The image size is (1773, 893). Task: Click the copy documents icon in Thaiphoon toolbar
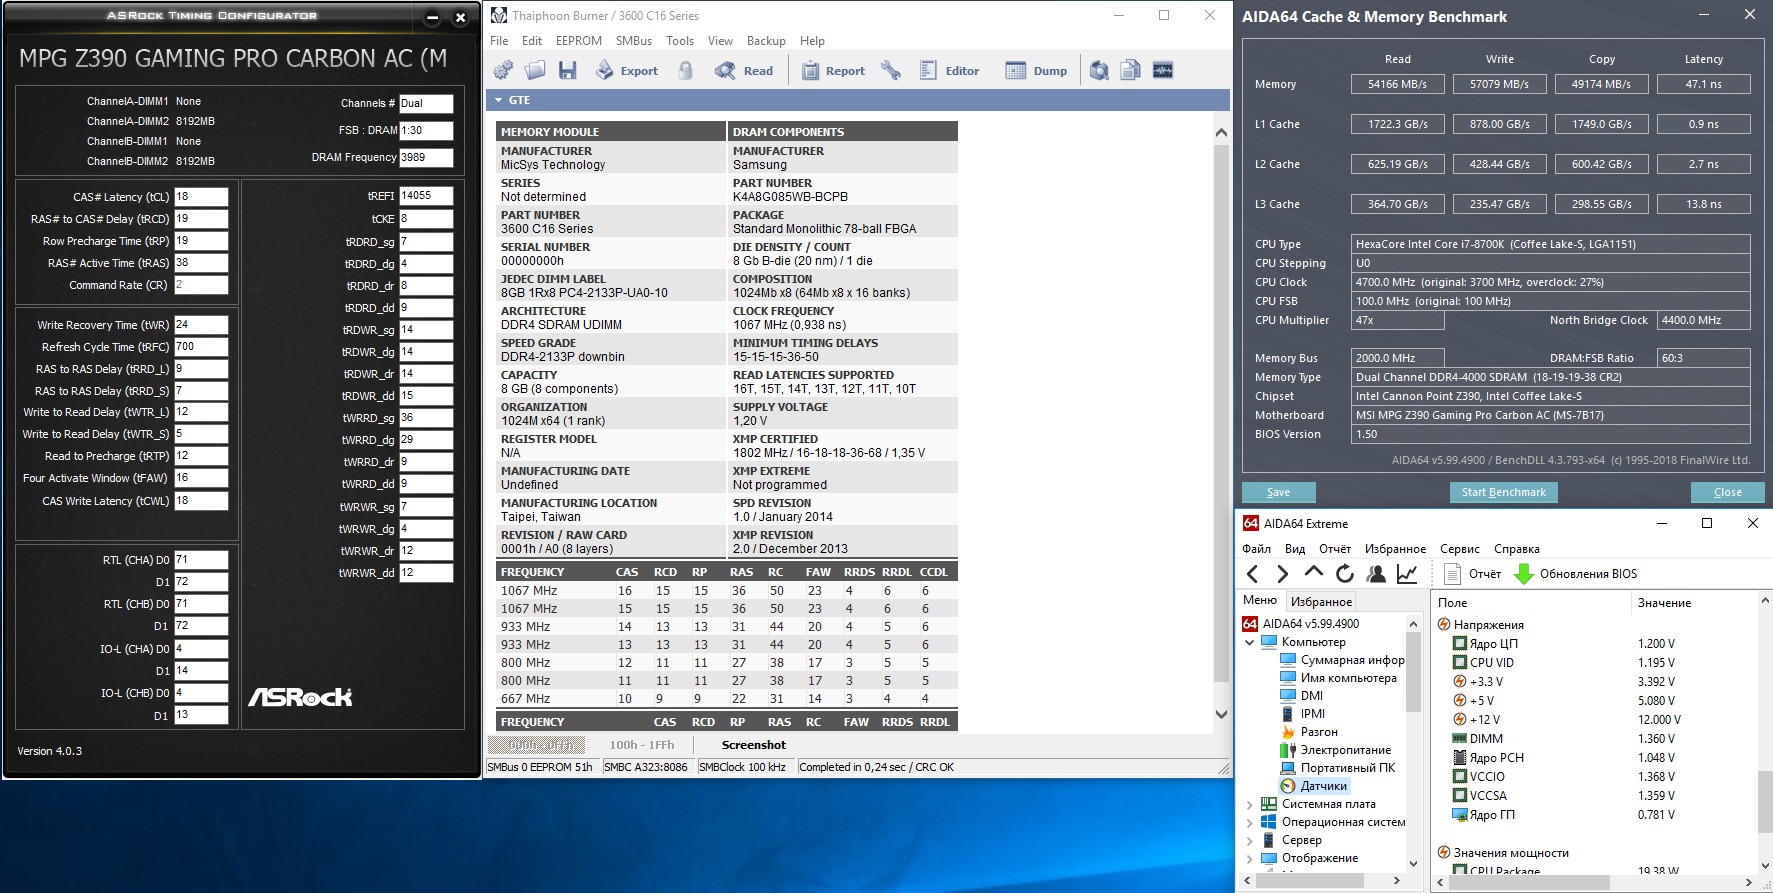(x=1131, y=70)
